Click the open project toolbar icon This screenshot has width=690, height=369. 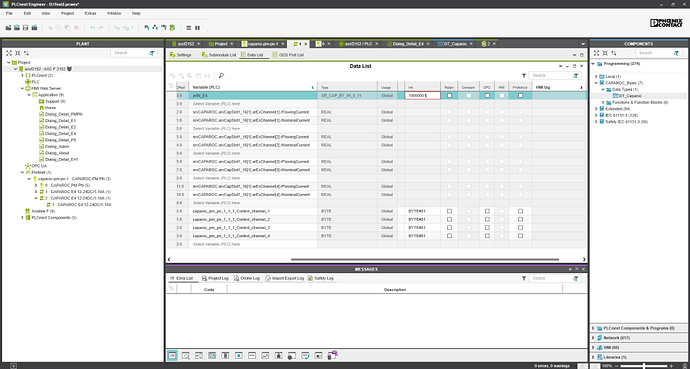tap(17, 28)
